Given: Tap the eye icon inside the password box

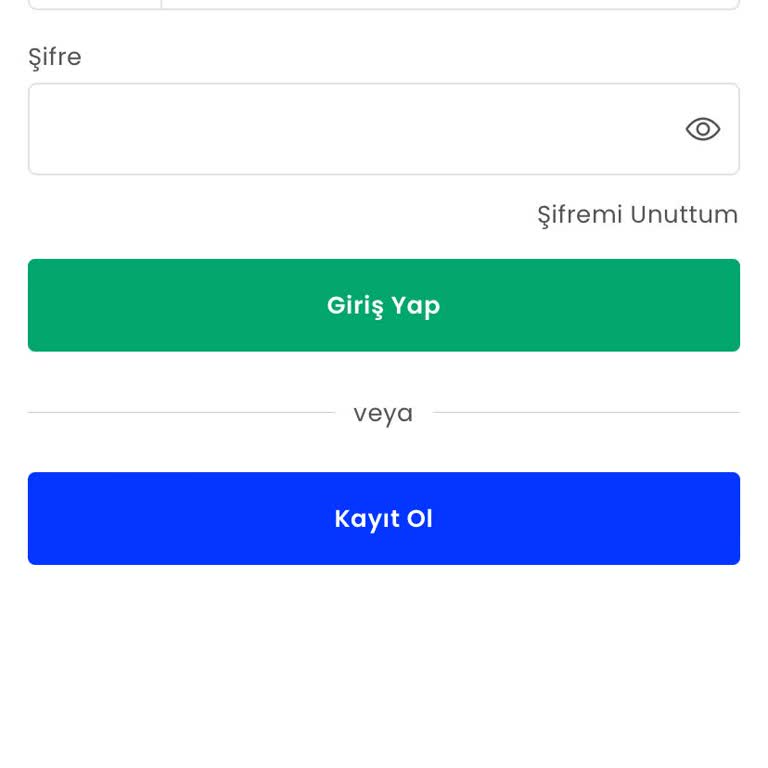Looking at the screenshot, I should point(702,129).
